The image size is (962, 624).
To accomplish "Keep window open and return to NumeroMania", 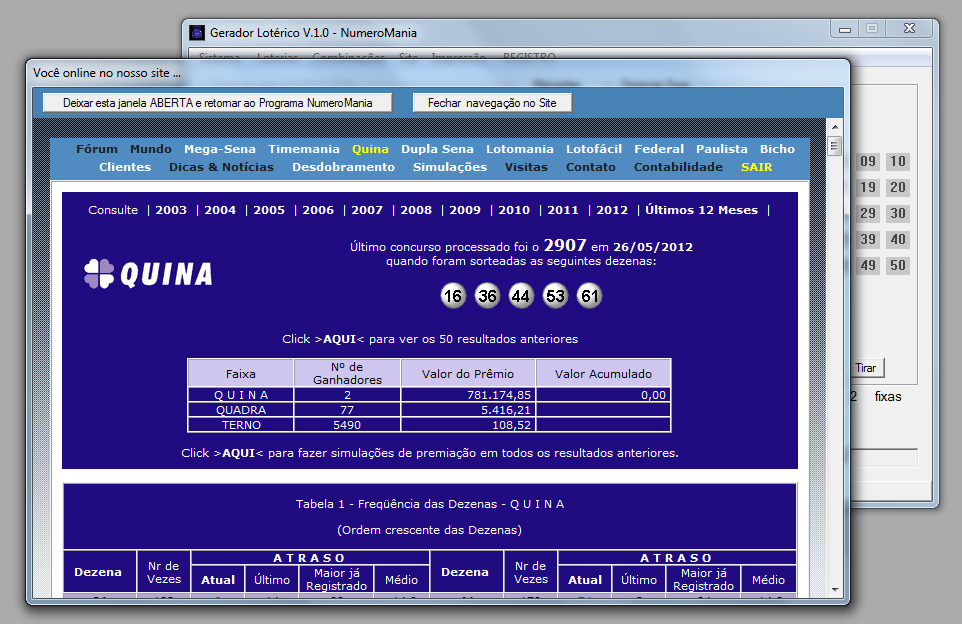I will coord(217,102).
